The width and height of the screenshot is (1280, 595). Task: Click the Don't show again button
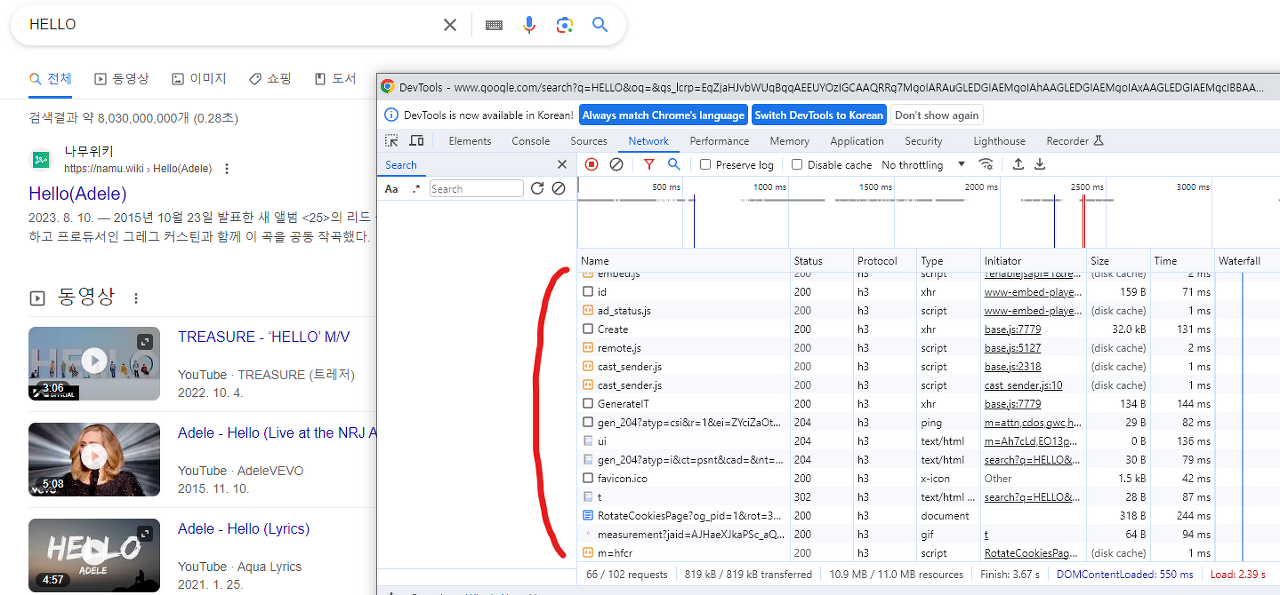(937, 115)
